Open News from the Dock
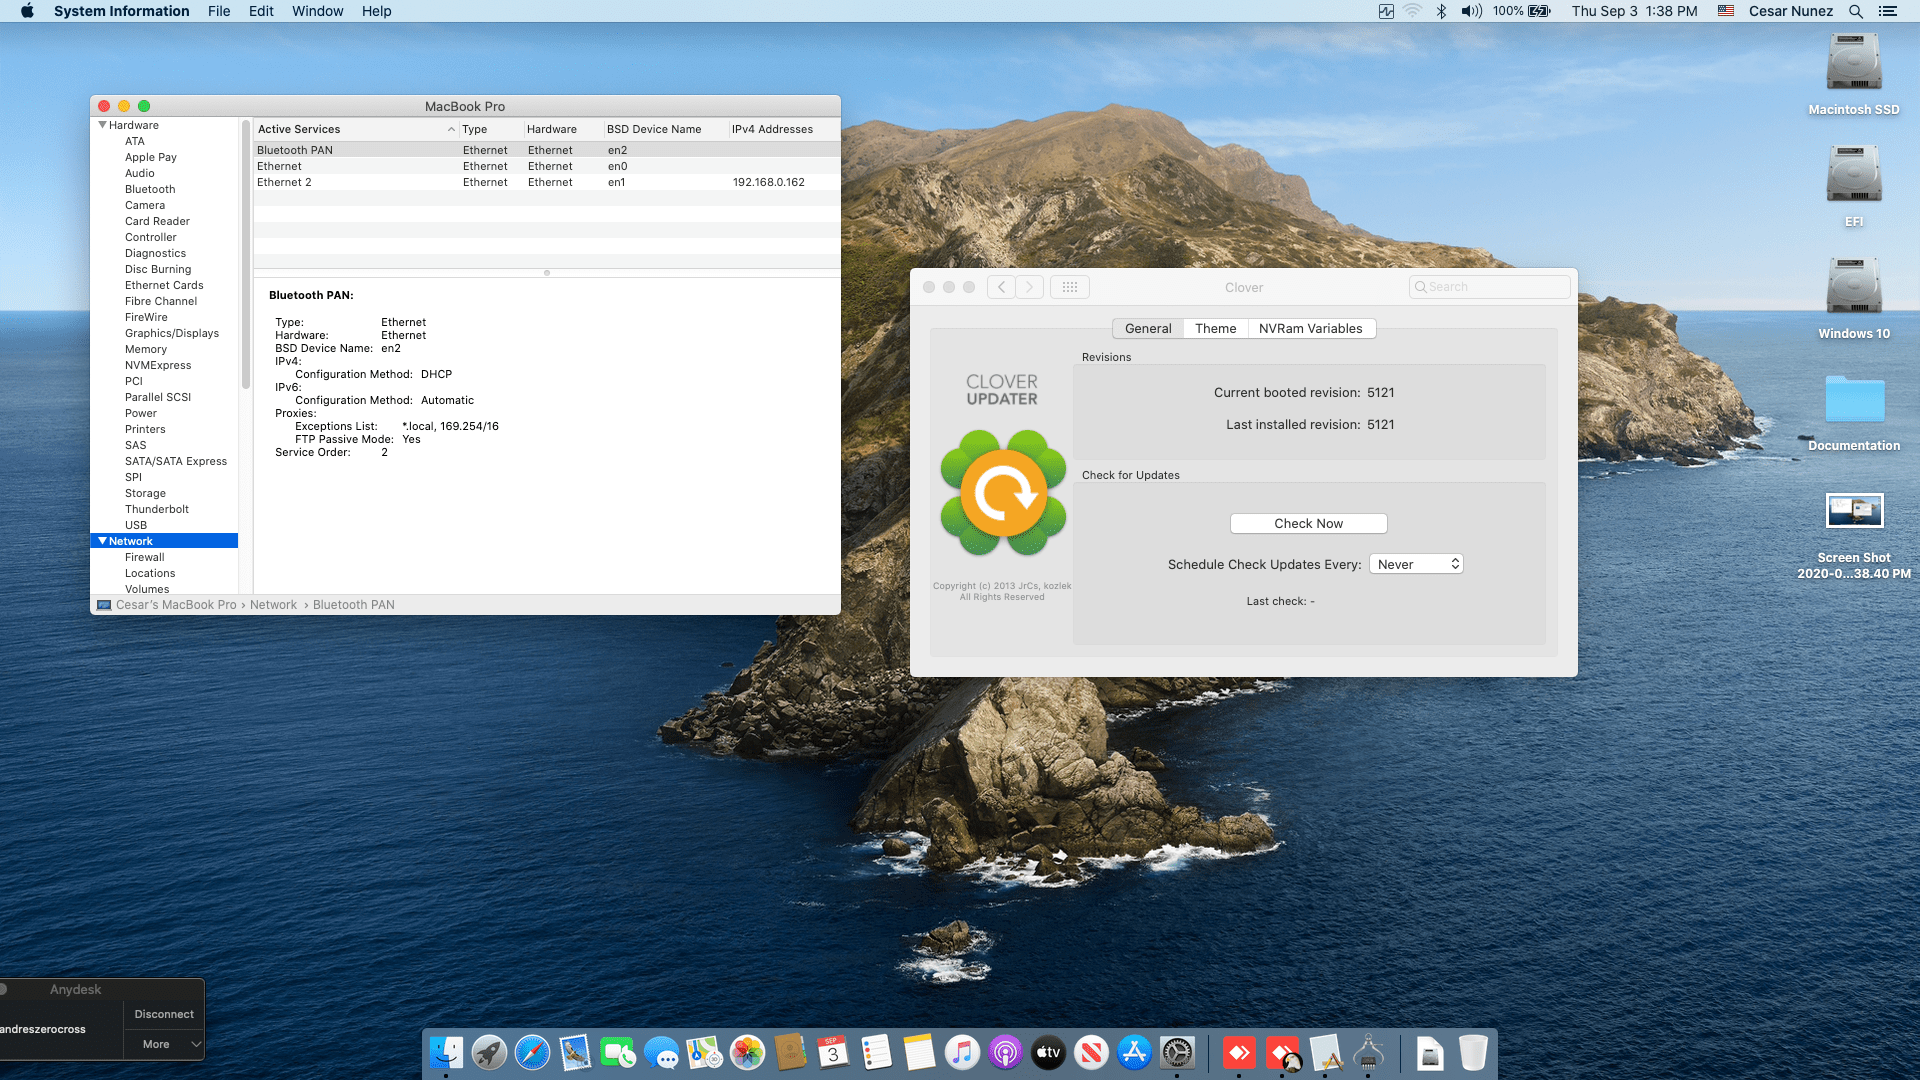The width and height of the screenshot is (1920, 1080). click(x=1091, y=1053)
